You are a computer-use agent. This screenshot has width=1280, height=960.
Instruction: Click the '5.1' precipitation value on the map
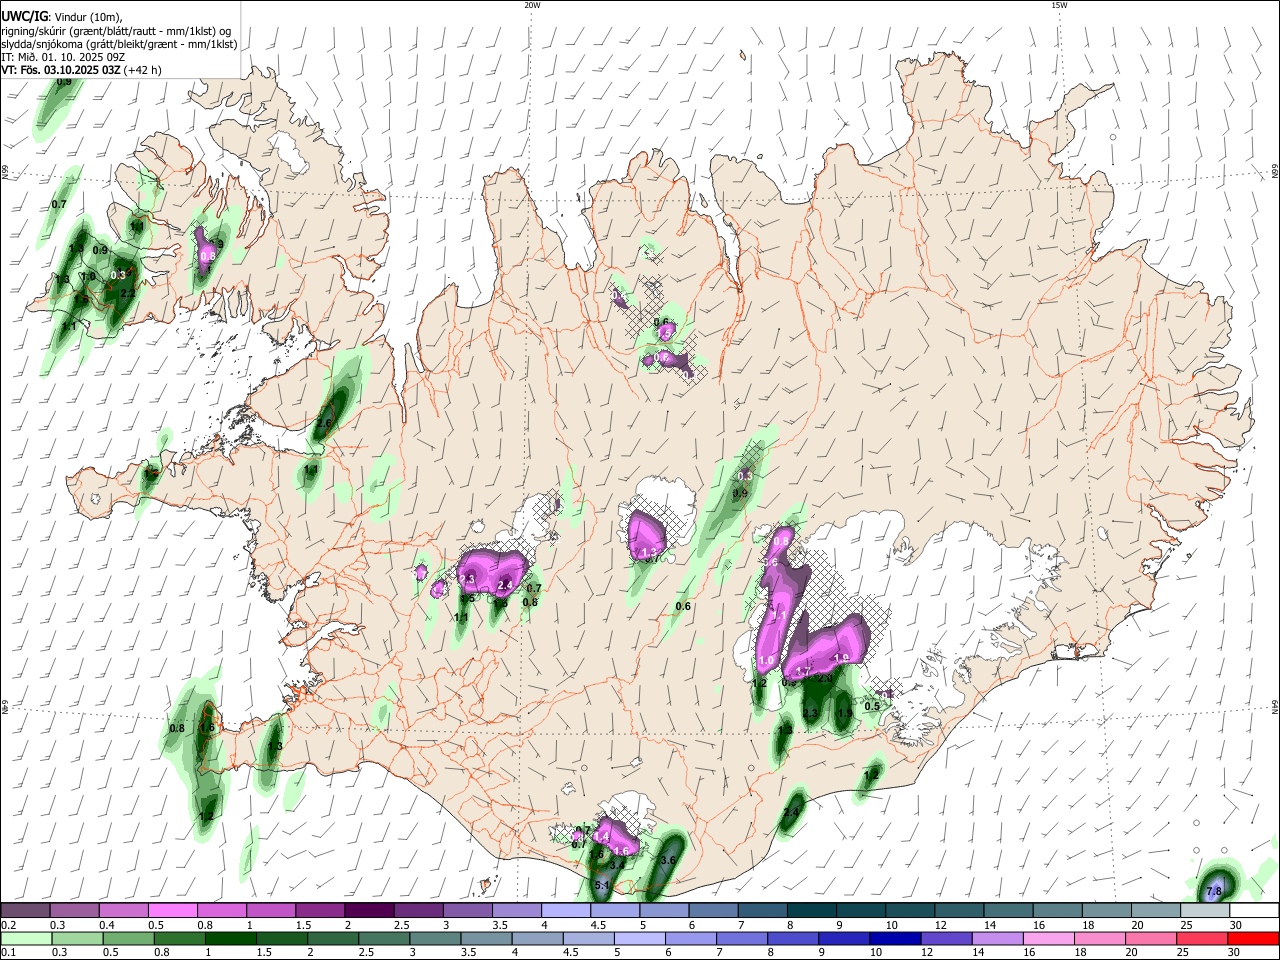tap(603, 885)
